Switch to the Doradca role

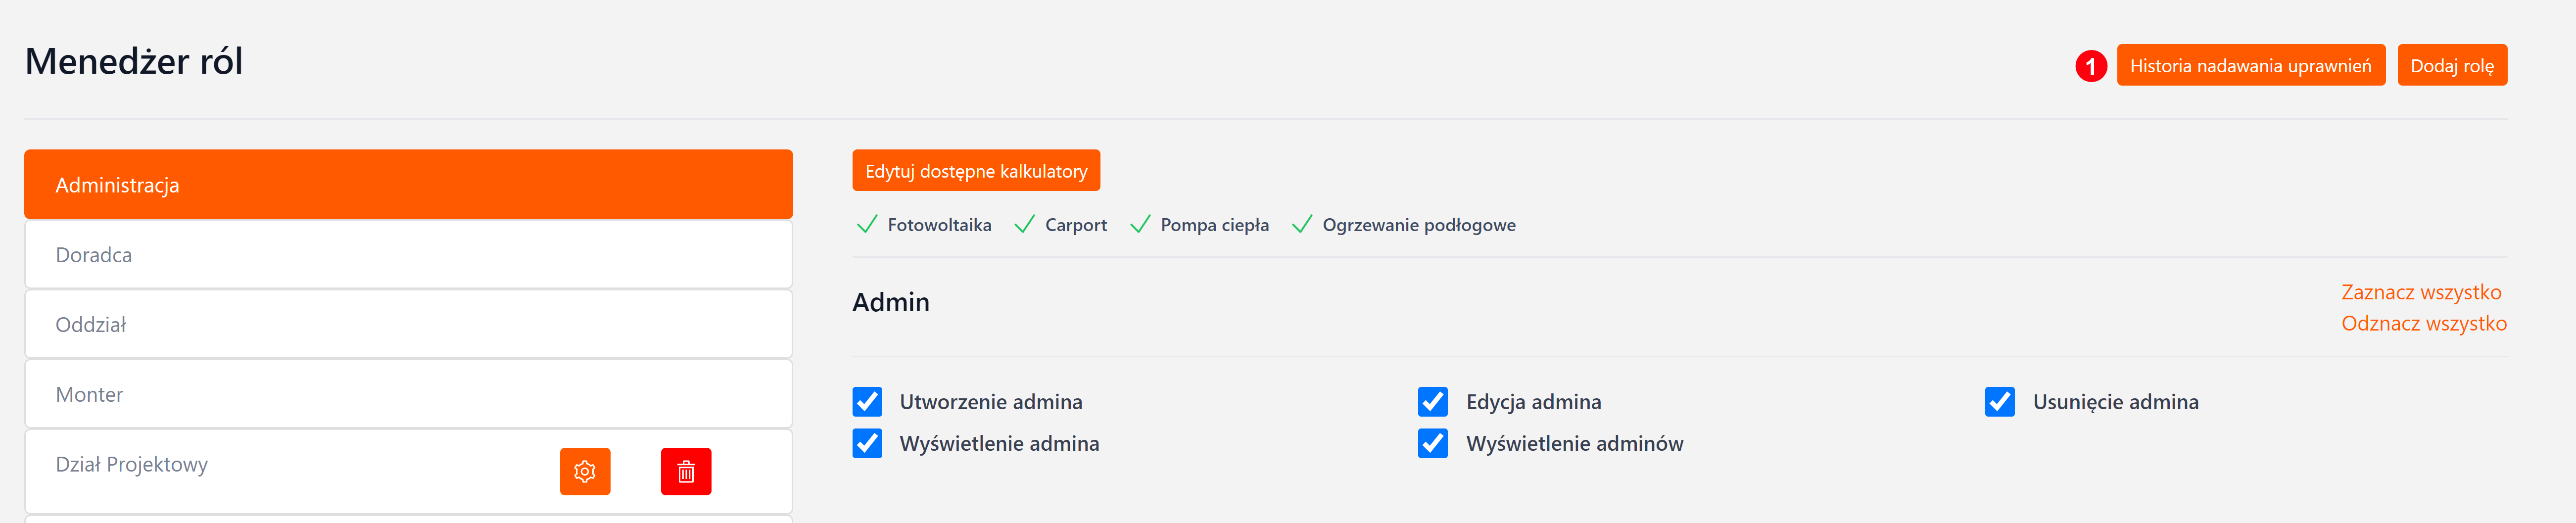[408, 255]
